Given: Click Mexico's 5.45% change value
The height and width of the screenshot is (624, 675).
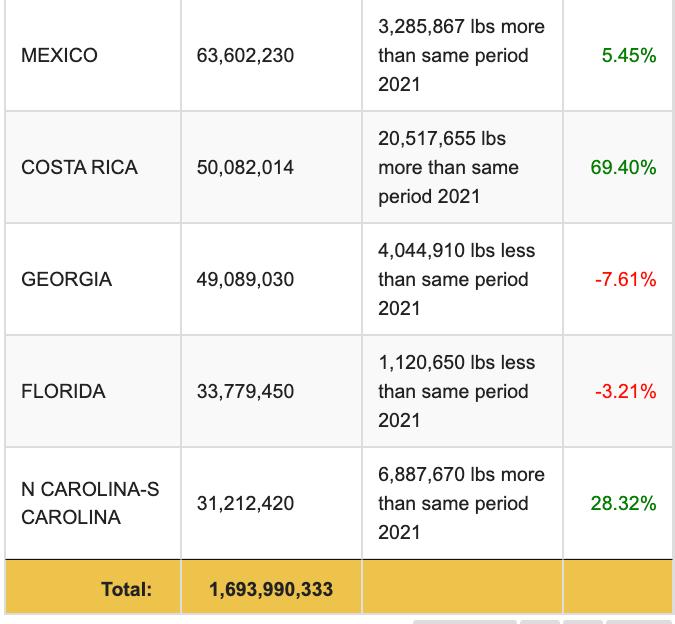Looking at the screenshot, I should (628, 55).
